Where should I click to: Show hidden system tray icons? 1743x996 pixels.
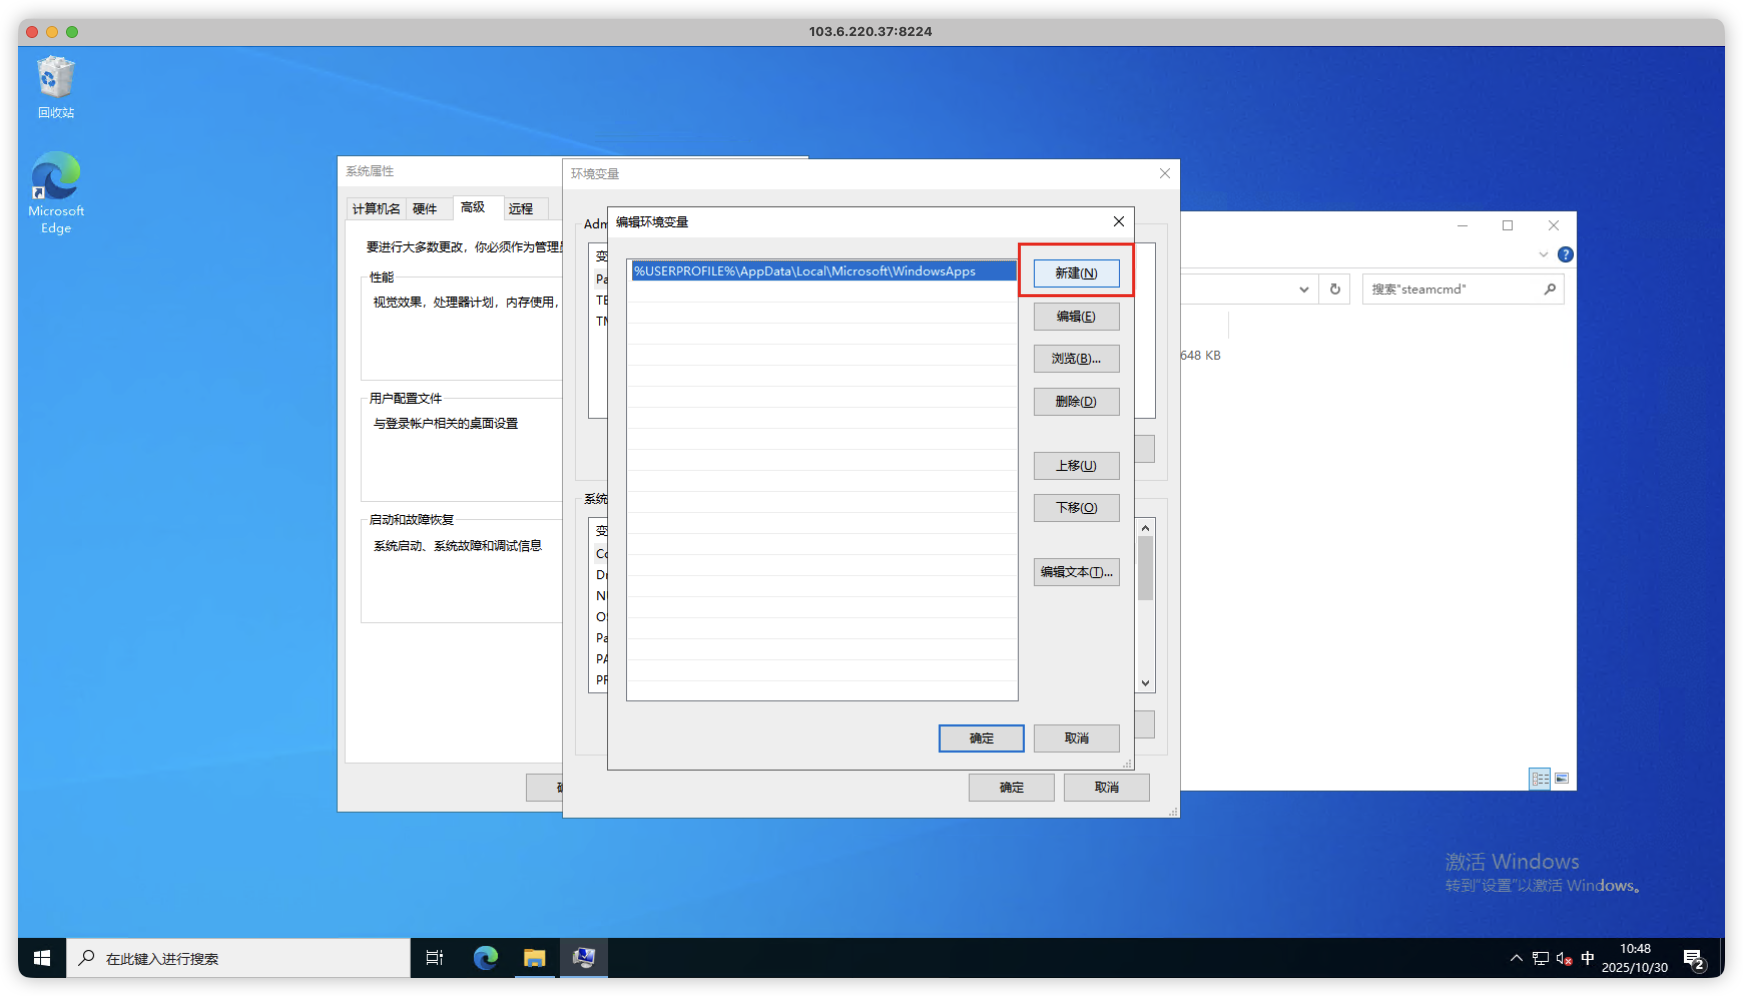(1516, 958)
